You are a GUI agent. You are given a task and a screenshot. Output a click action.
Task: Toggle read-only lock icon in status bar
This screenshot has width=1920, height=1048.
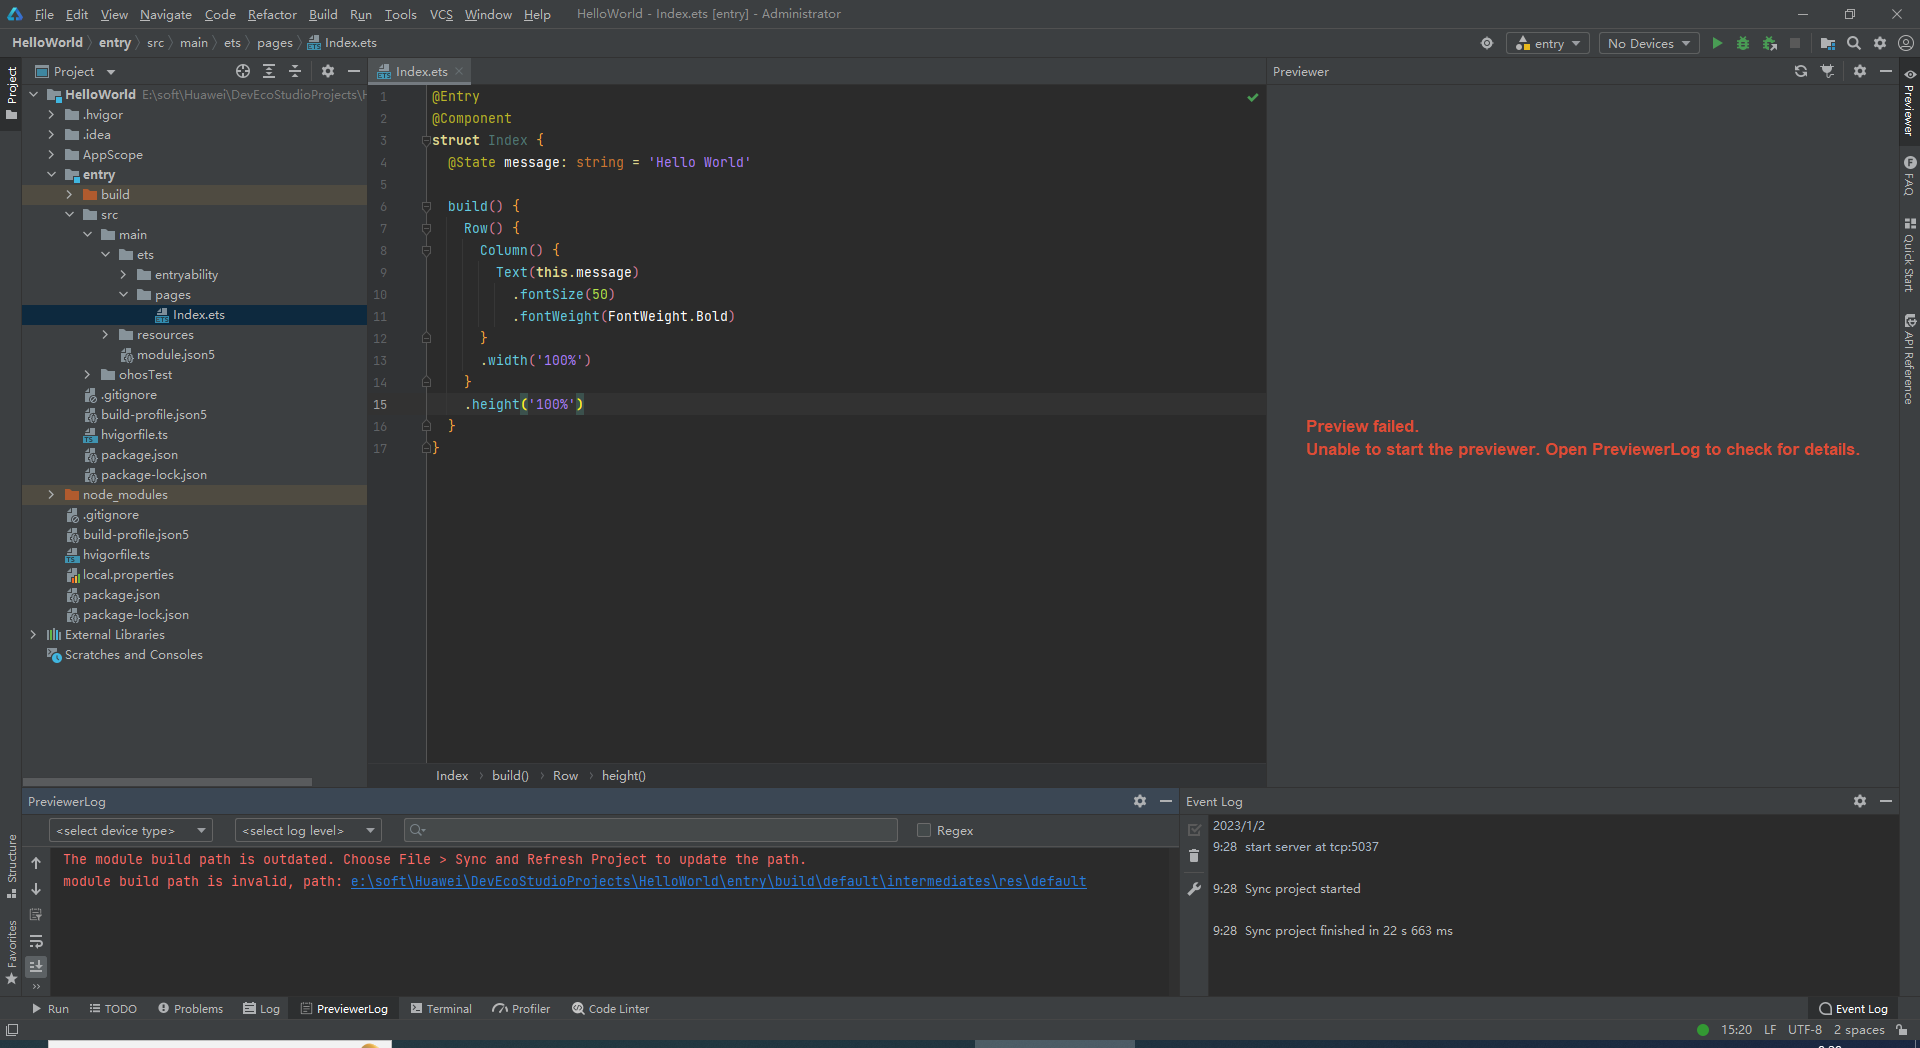click(1901, 1030)
